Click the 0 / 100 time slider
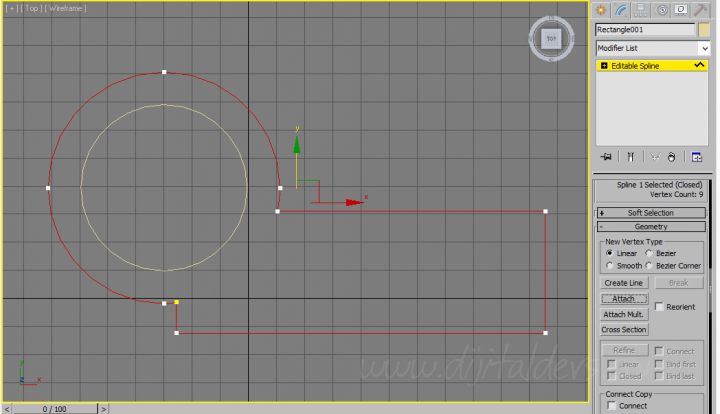 coord(55,408)
